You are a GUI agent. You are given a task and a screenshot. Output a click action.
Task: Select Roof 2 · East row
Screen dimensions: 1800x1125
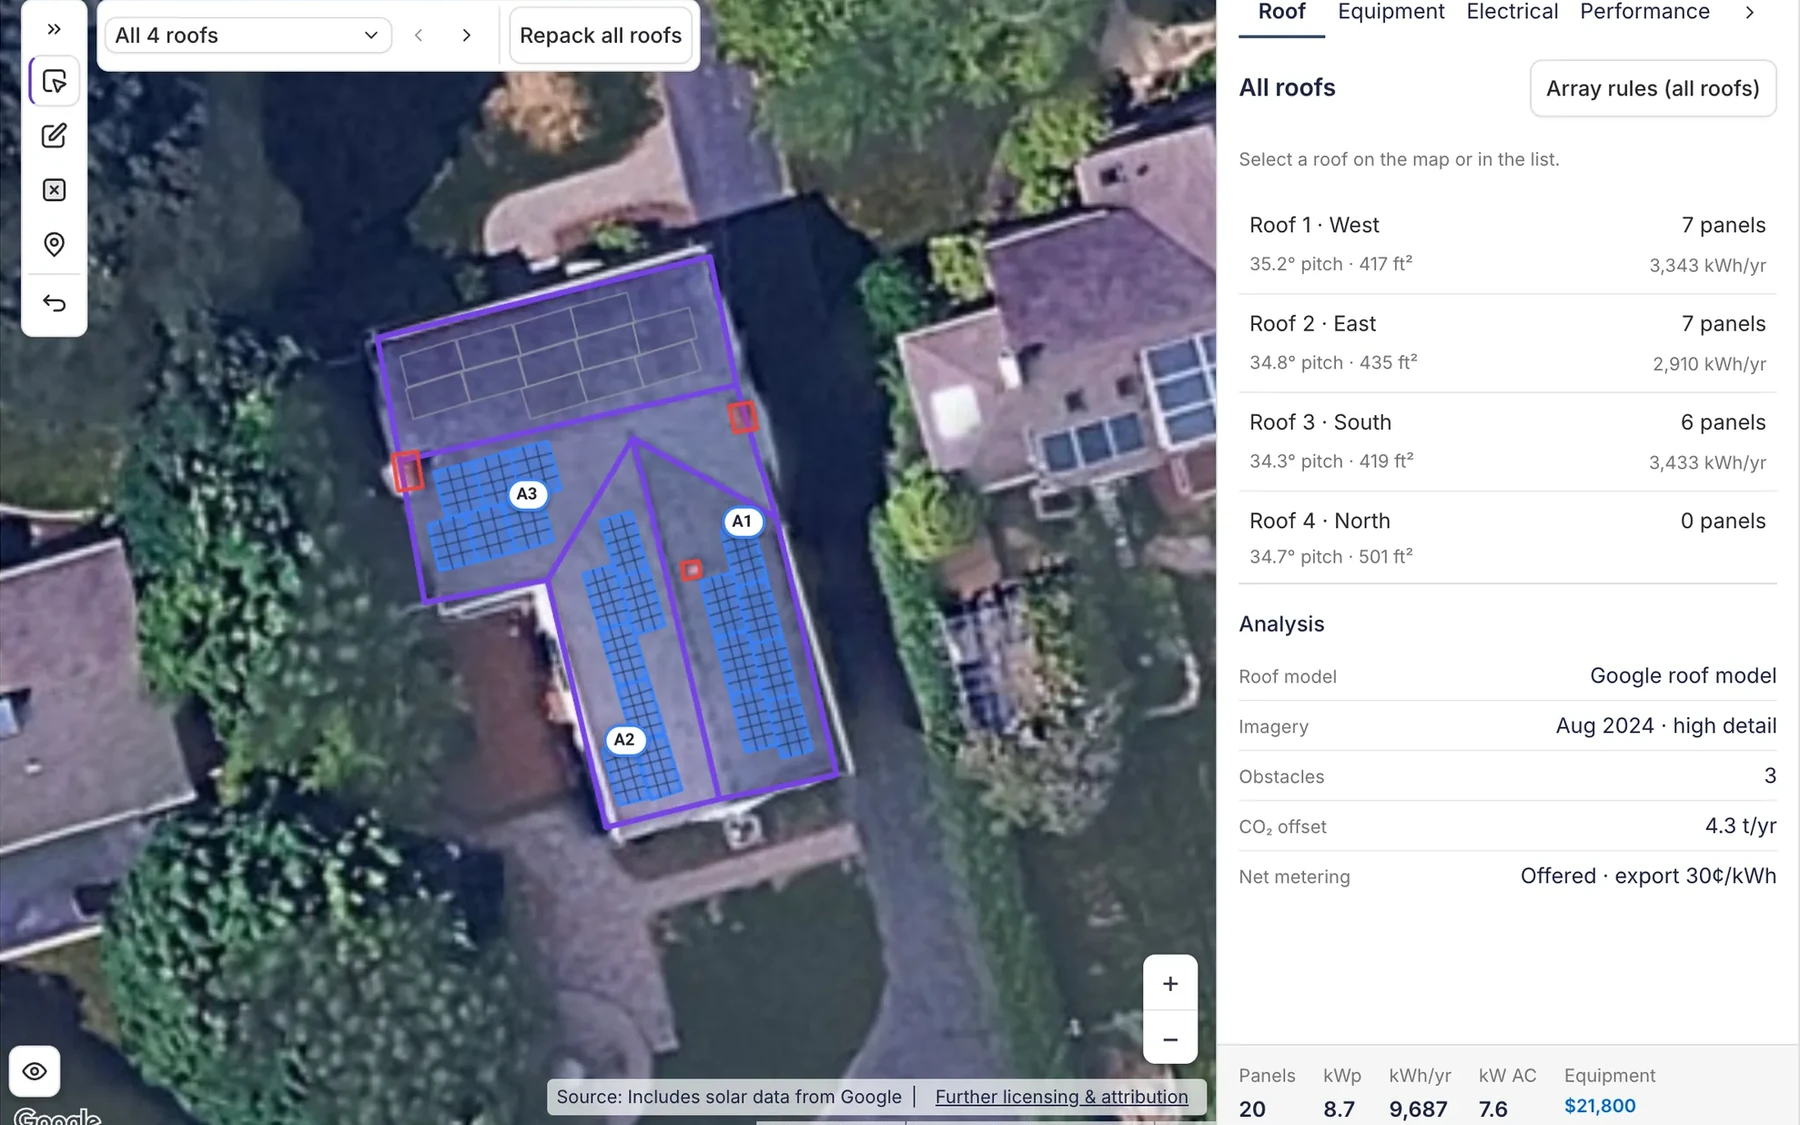(x=1507, y=343)
